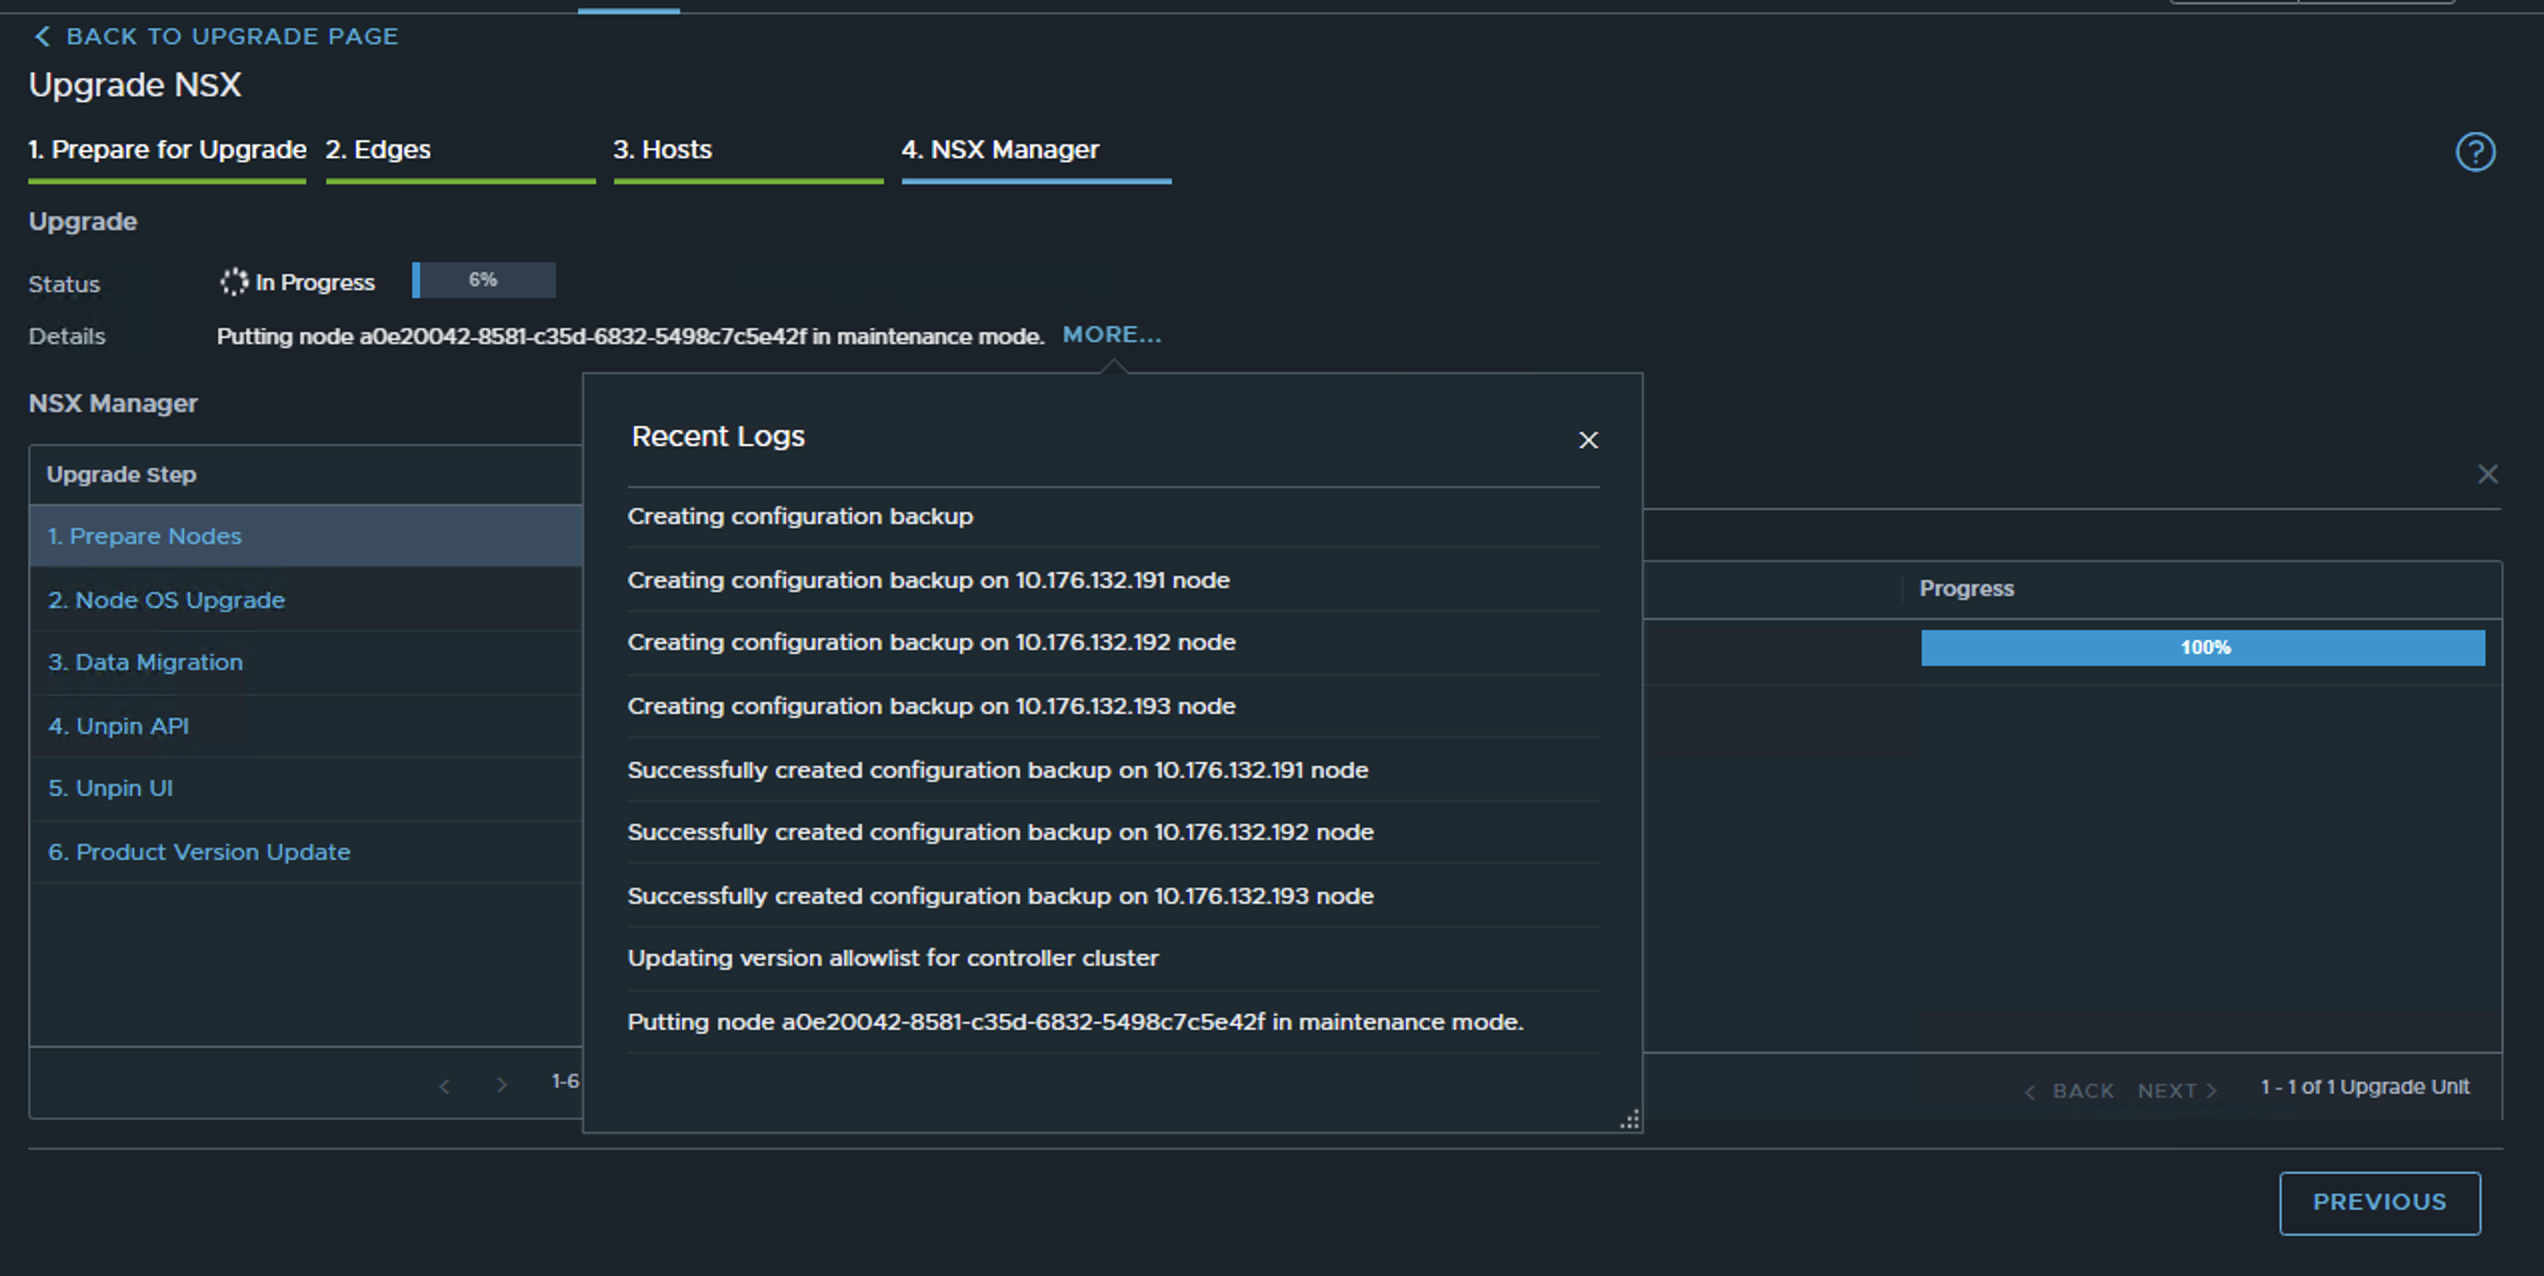Viewport: 2544px width, 1276px height.
Task: Click the 100% progress bar
Action: [x=2202, y=648]
